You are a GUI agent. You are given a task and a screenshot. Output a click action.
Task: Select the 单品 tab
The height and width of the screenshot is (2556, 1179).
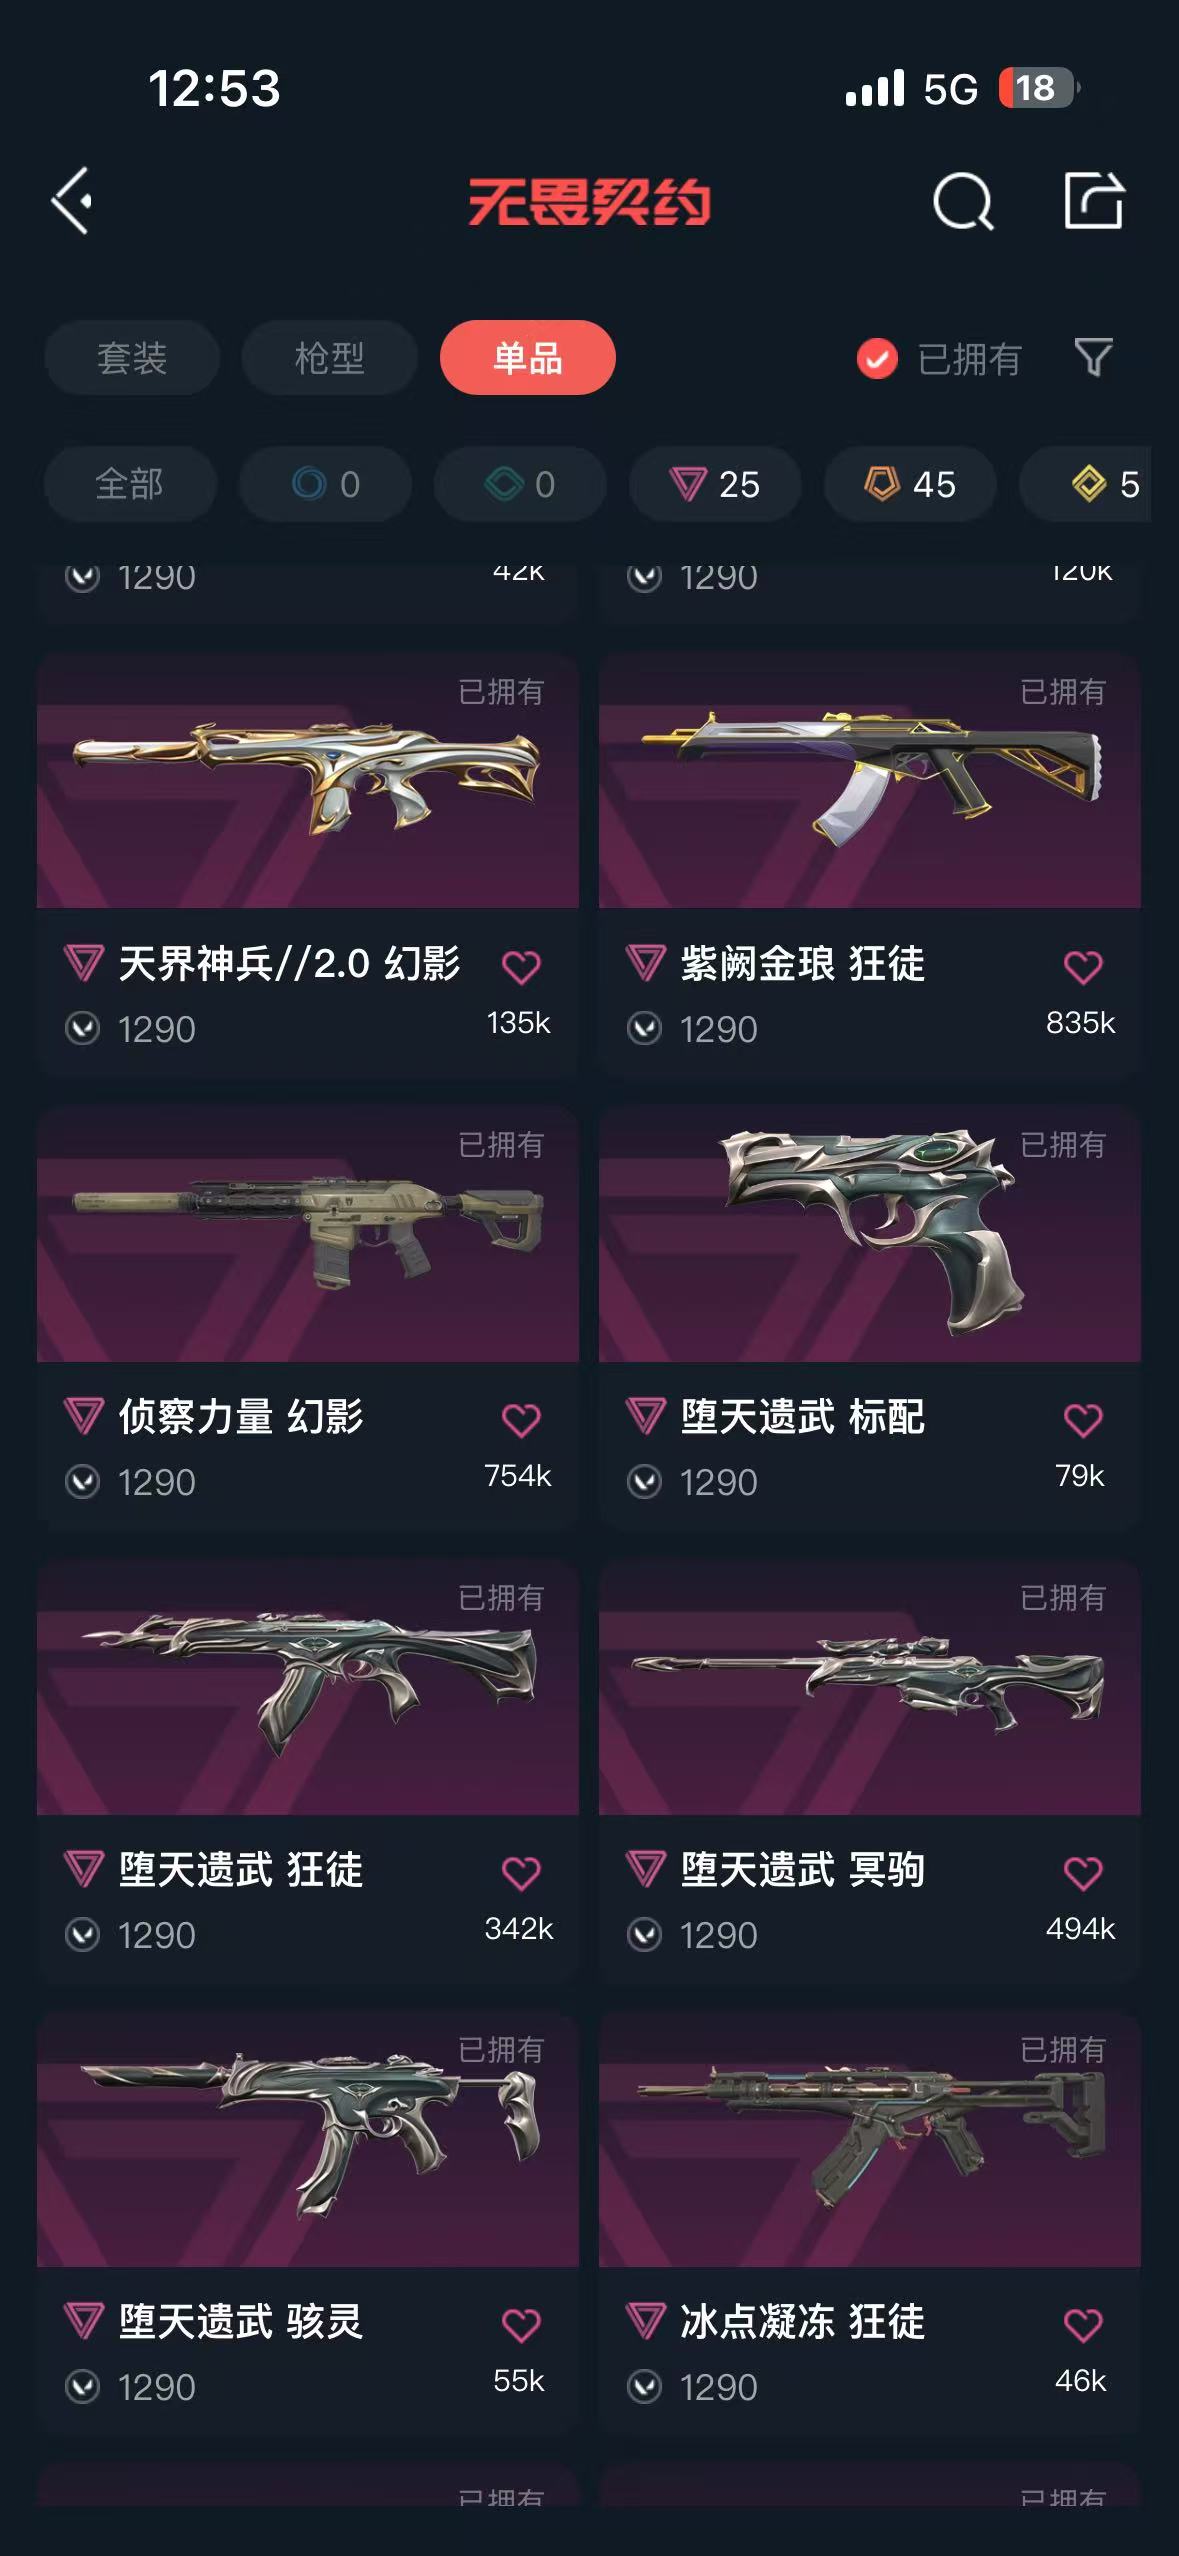[527, 358]
